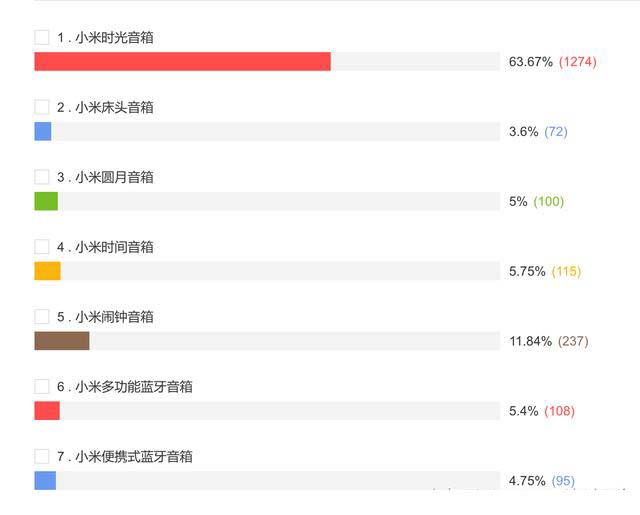Click the blue bar under 小米便携式蓝牙音箱
The width and height of the screenshot is (640, 515).
[45, 481]
